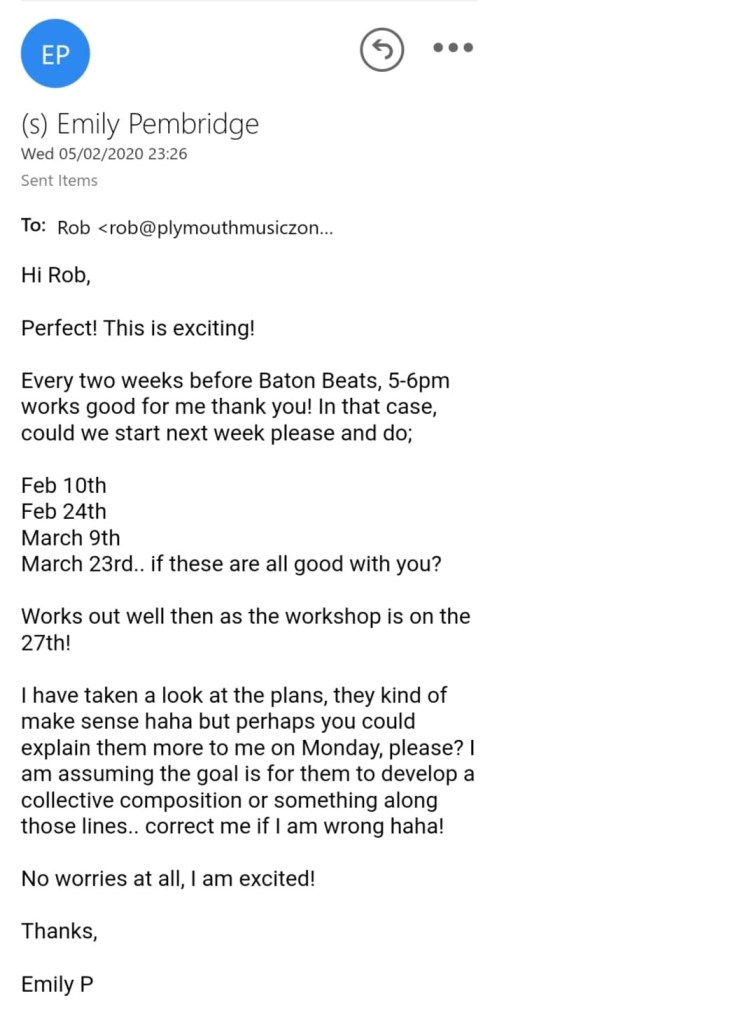Click the "No worries at all" line

[x=168, y=879]
